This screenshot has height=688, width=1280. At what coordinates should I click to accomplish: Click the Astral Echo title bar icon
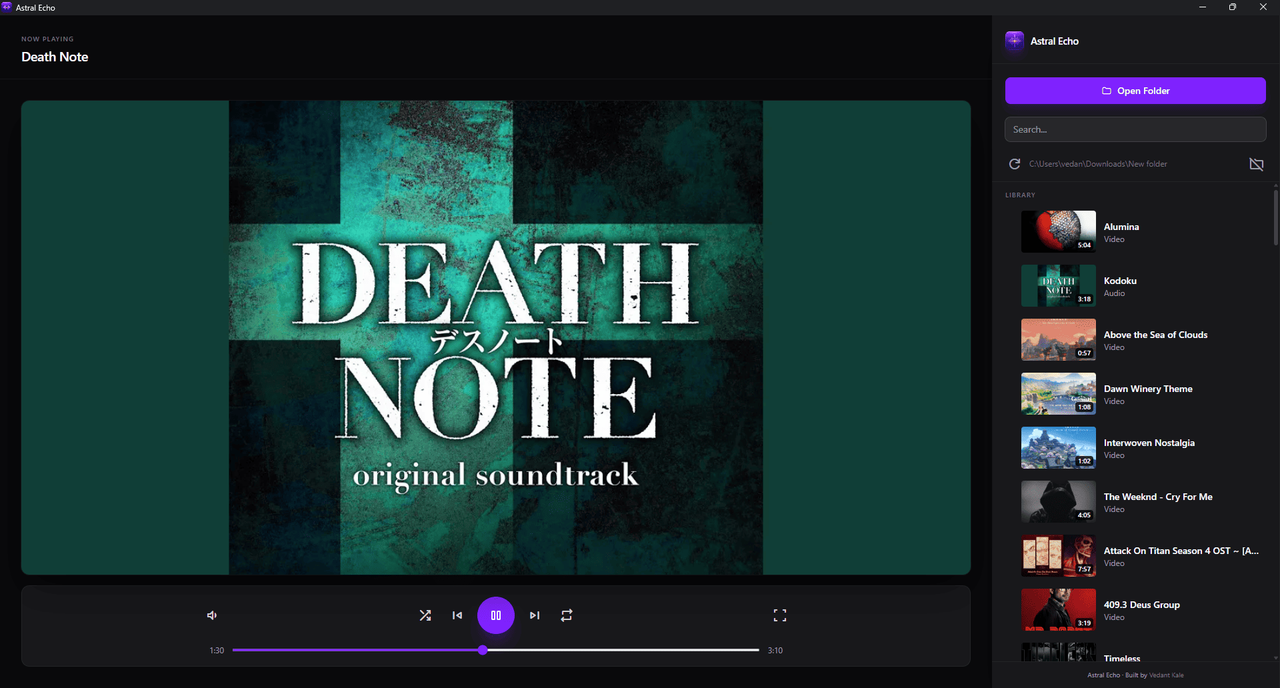(7, 7)
